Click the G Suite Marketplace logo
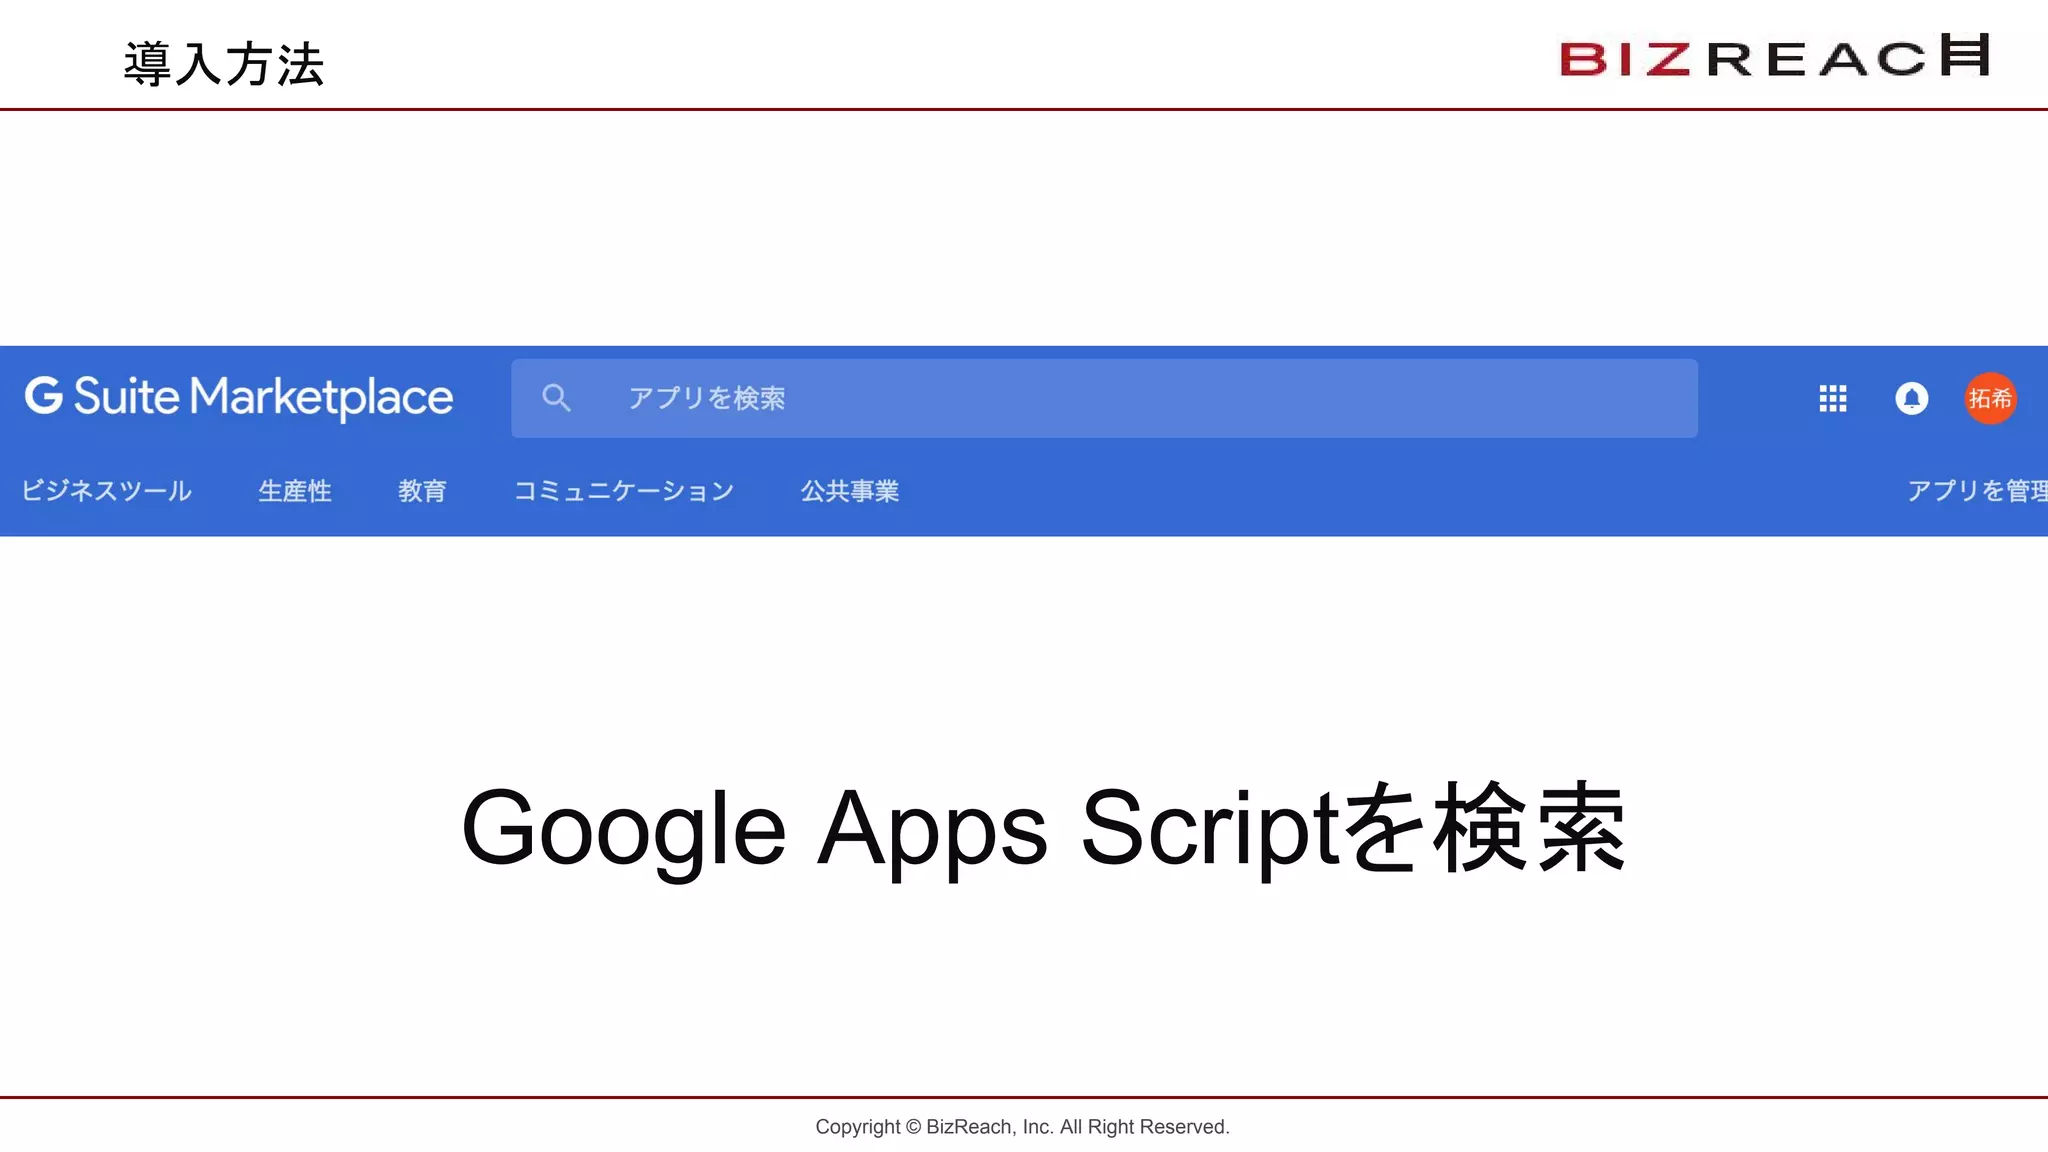 239,397
